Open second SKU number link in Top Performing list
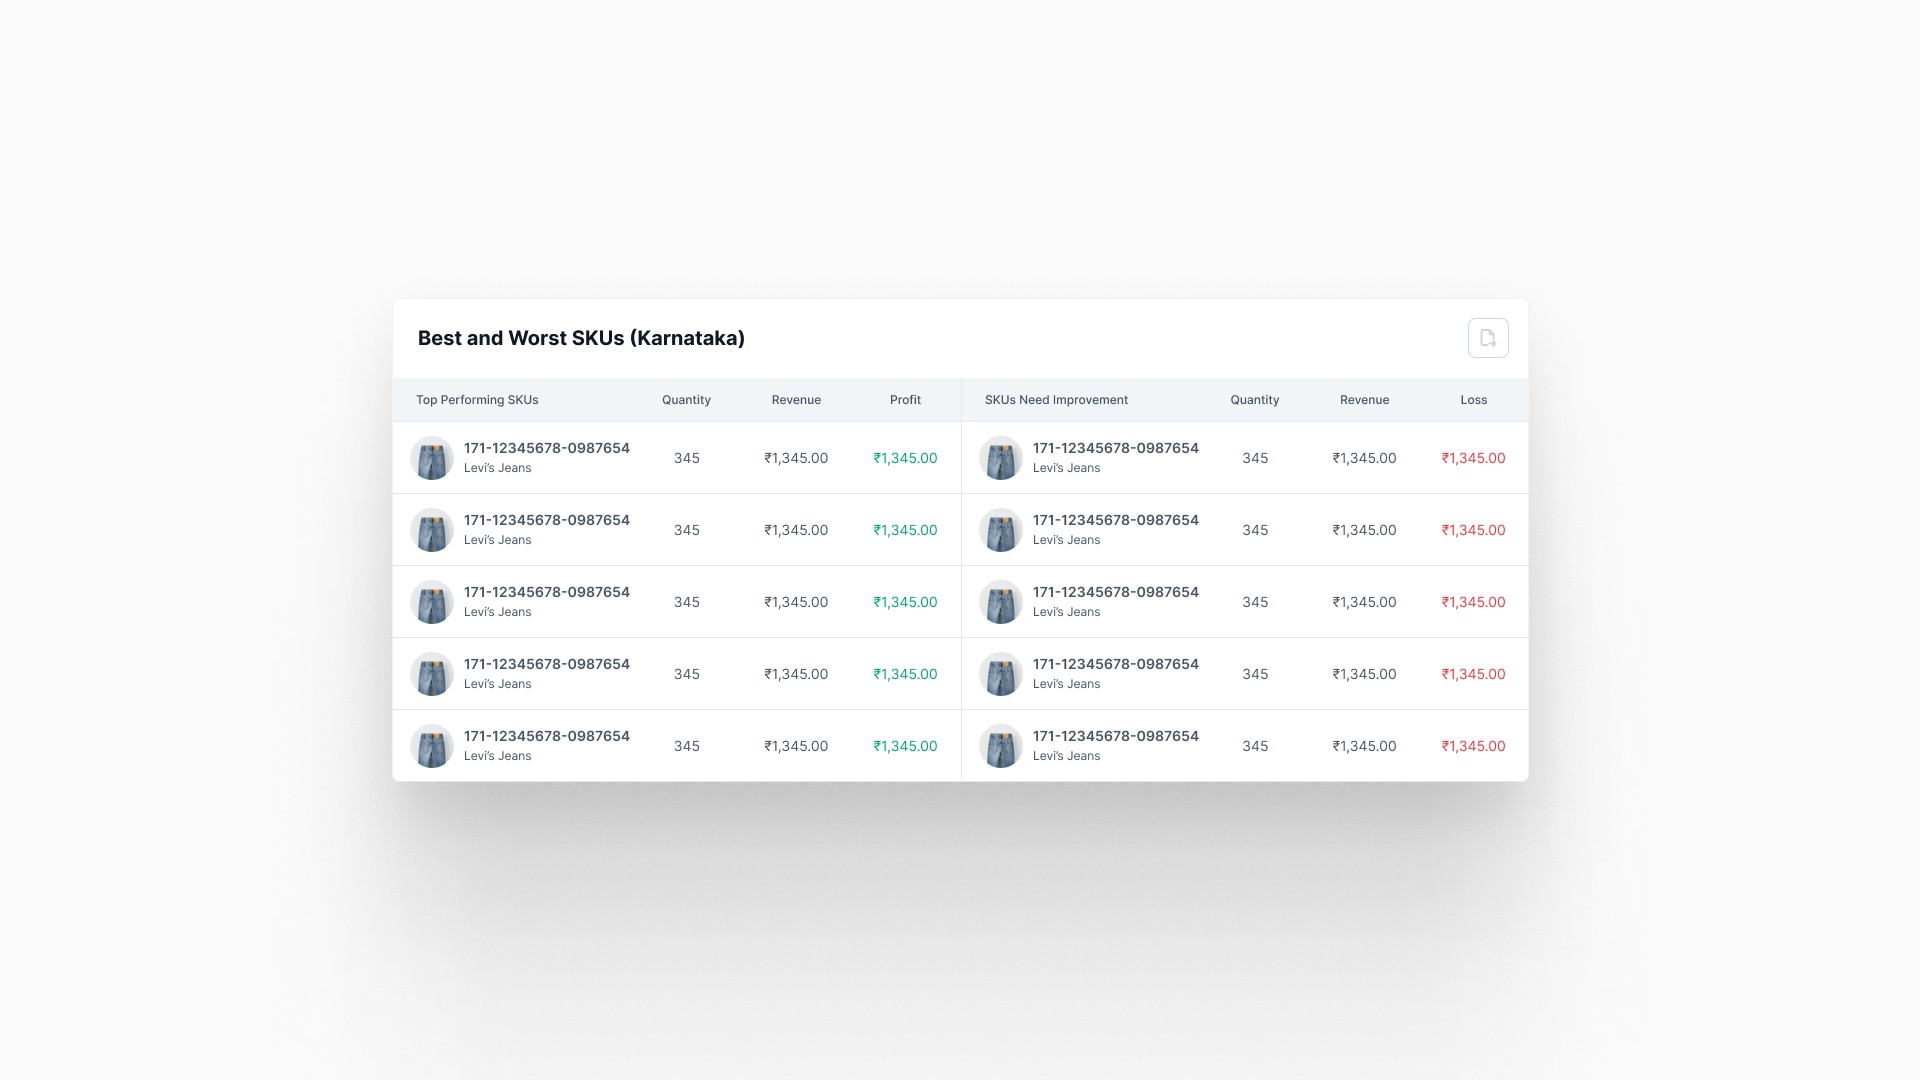The height and width of the screenshot is (1080, 1920). pos(547,520)
